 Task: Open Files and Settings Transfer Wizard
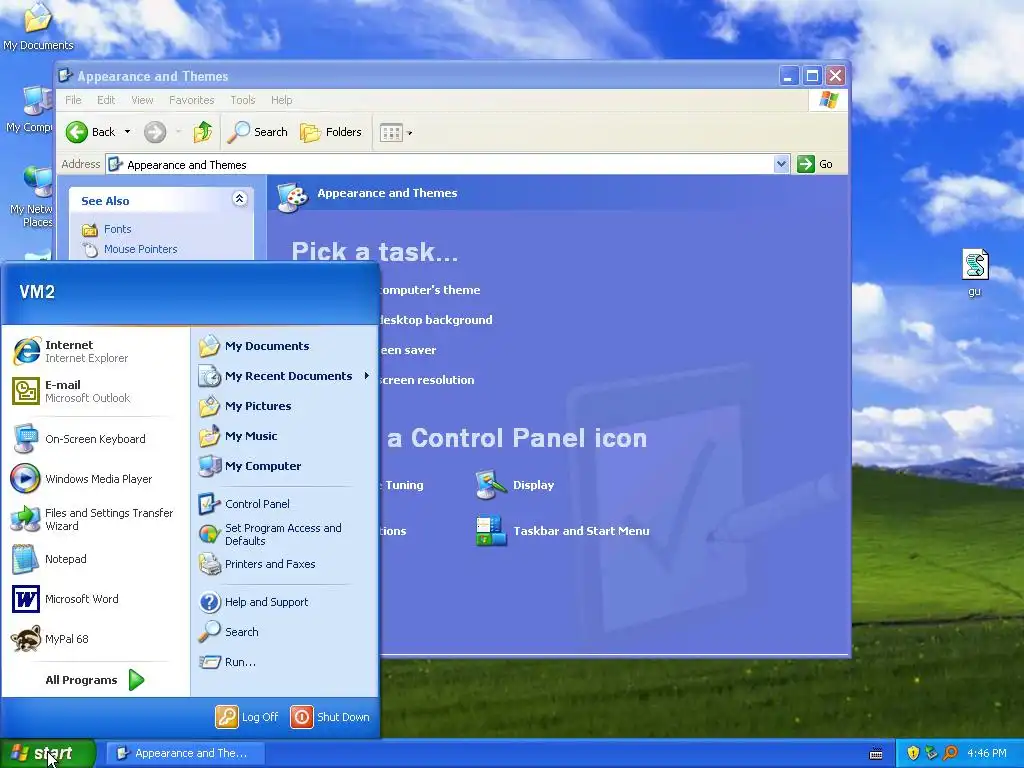tap(91, 519)
